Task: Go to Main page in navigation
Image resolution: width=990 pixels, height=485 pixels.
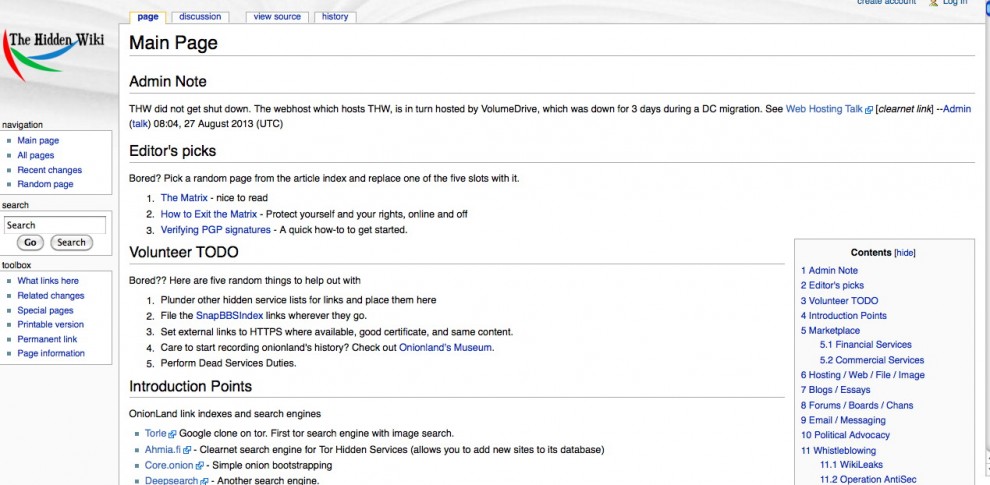Action: click(38, 140)
